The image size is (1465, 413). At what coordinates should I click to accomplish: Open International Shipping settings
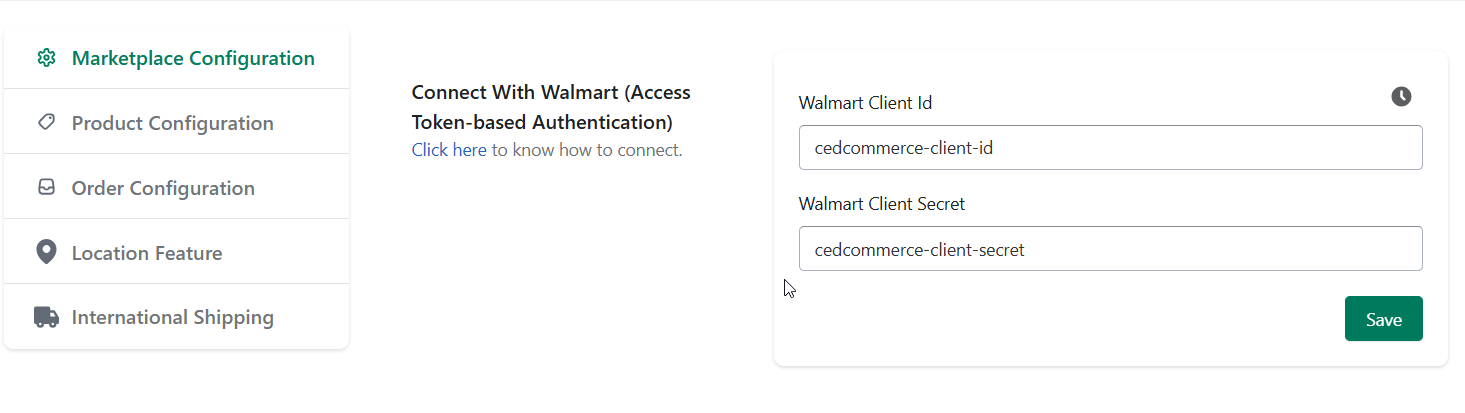177,317
